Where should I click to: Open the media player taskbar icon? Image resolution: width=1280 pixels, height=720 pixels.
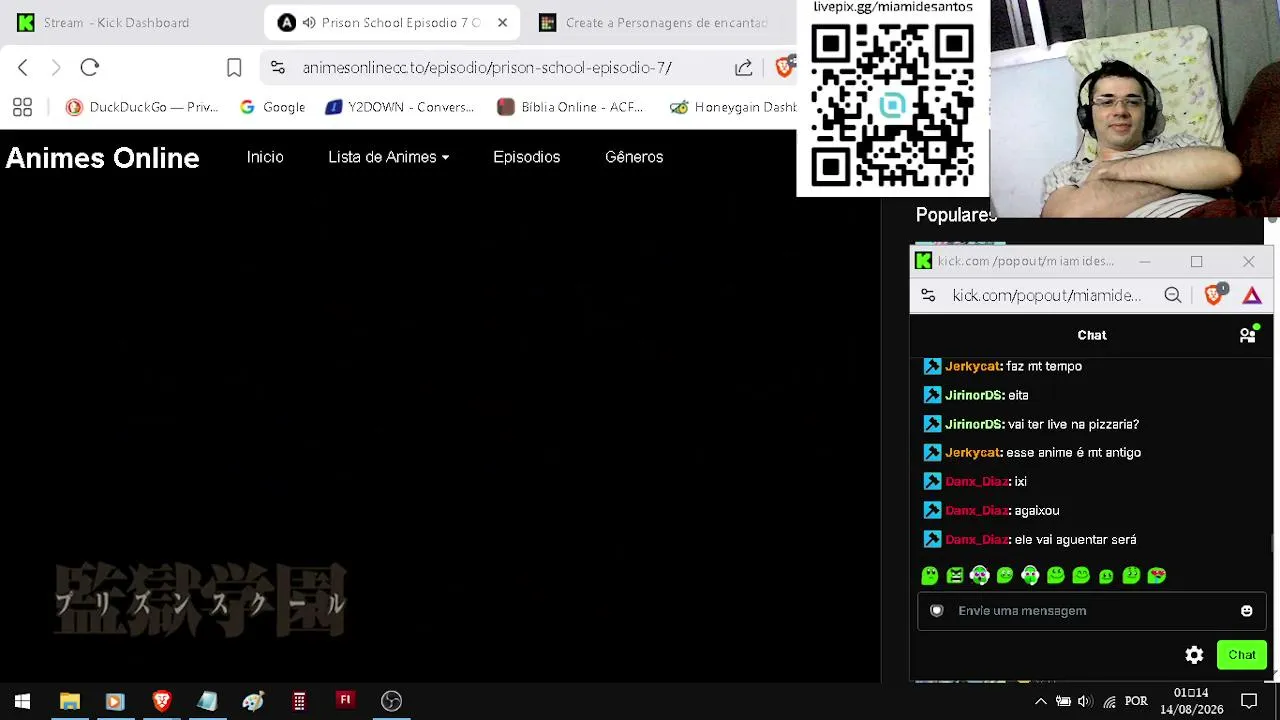coord(114,701)
